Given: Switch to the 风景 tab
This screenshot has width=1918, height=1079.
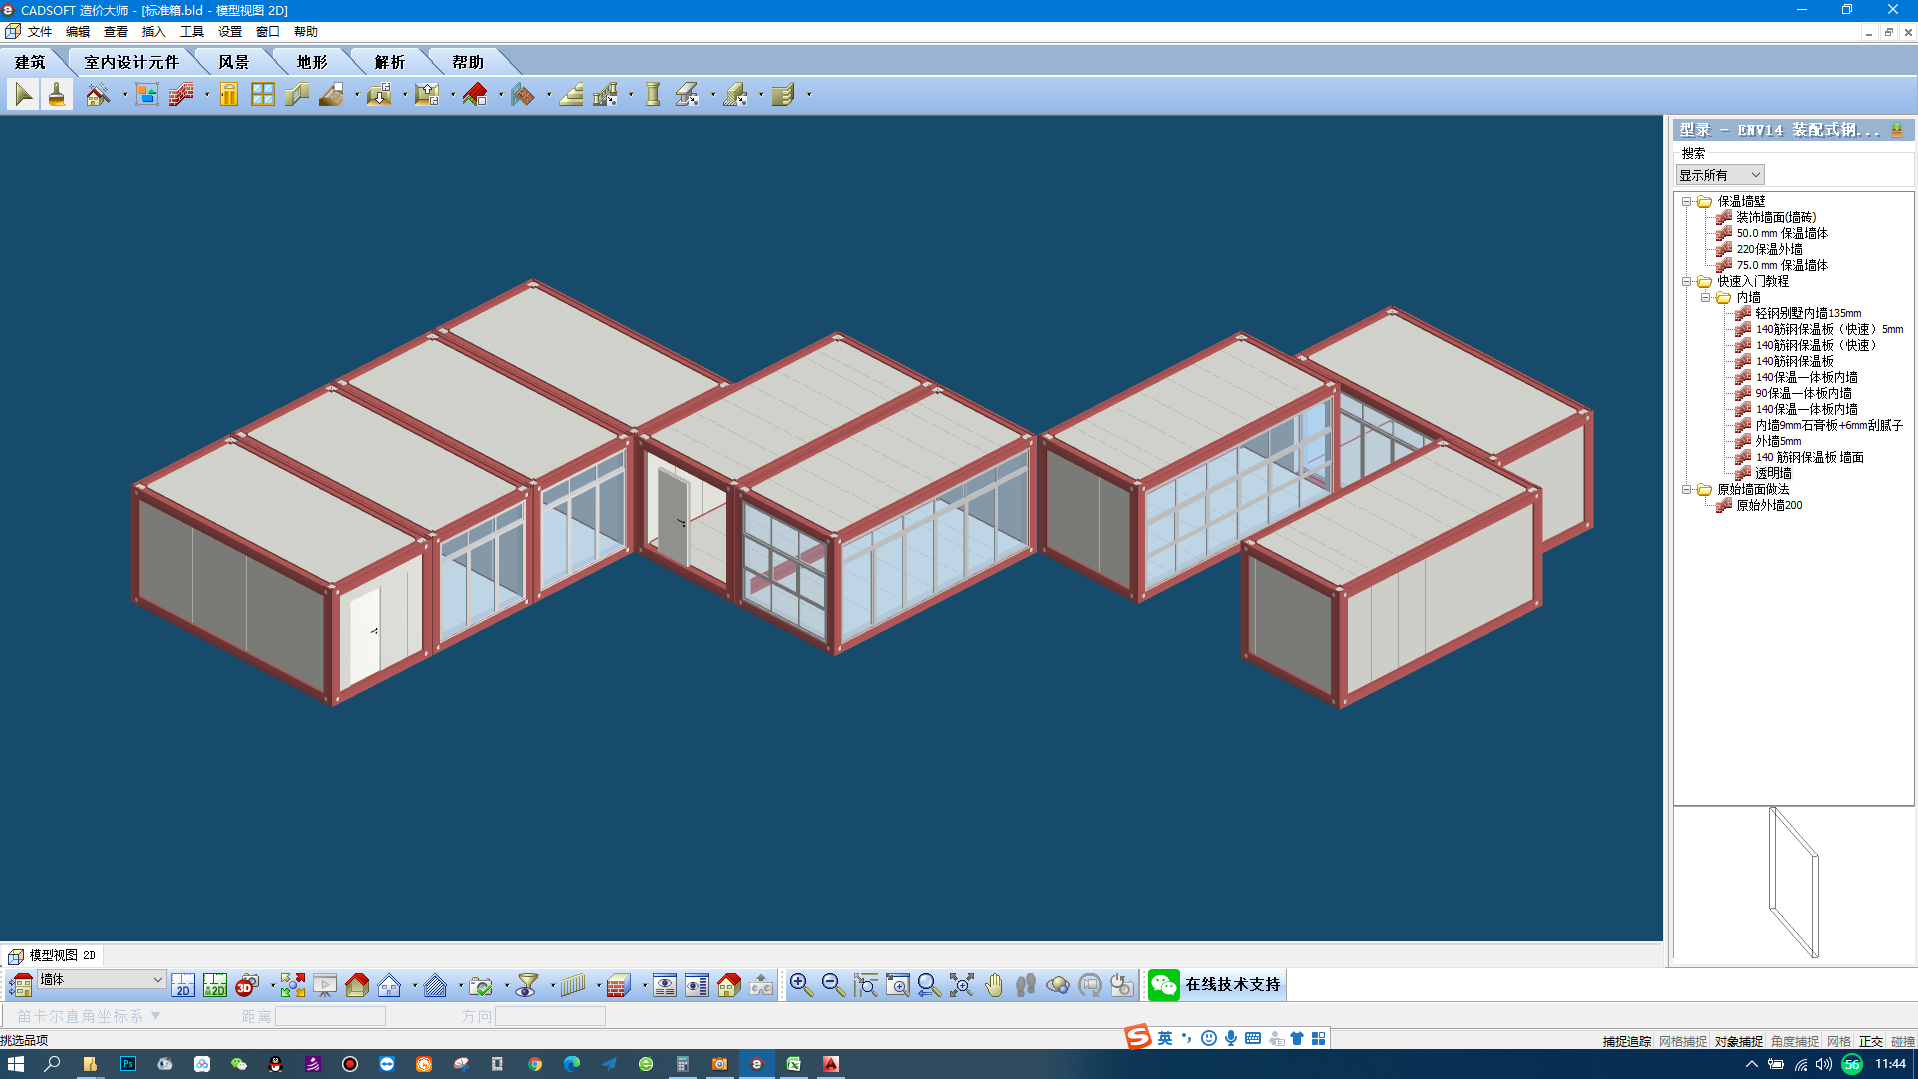Looking at the screenshot, I should [x=234, y=62].
